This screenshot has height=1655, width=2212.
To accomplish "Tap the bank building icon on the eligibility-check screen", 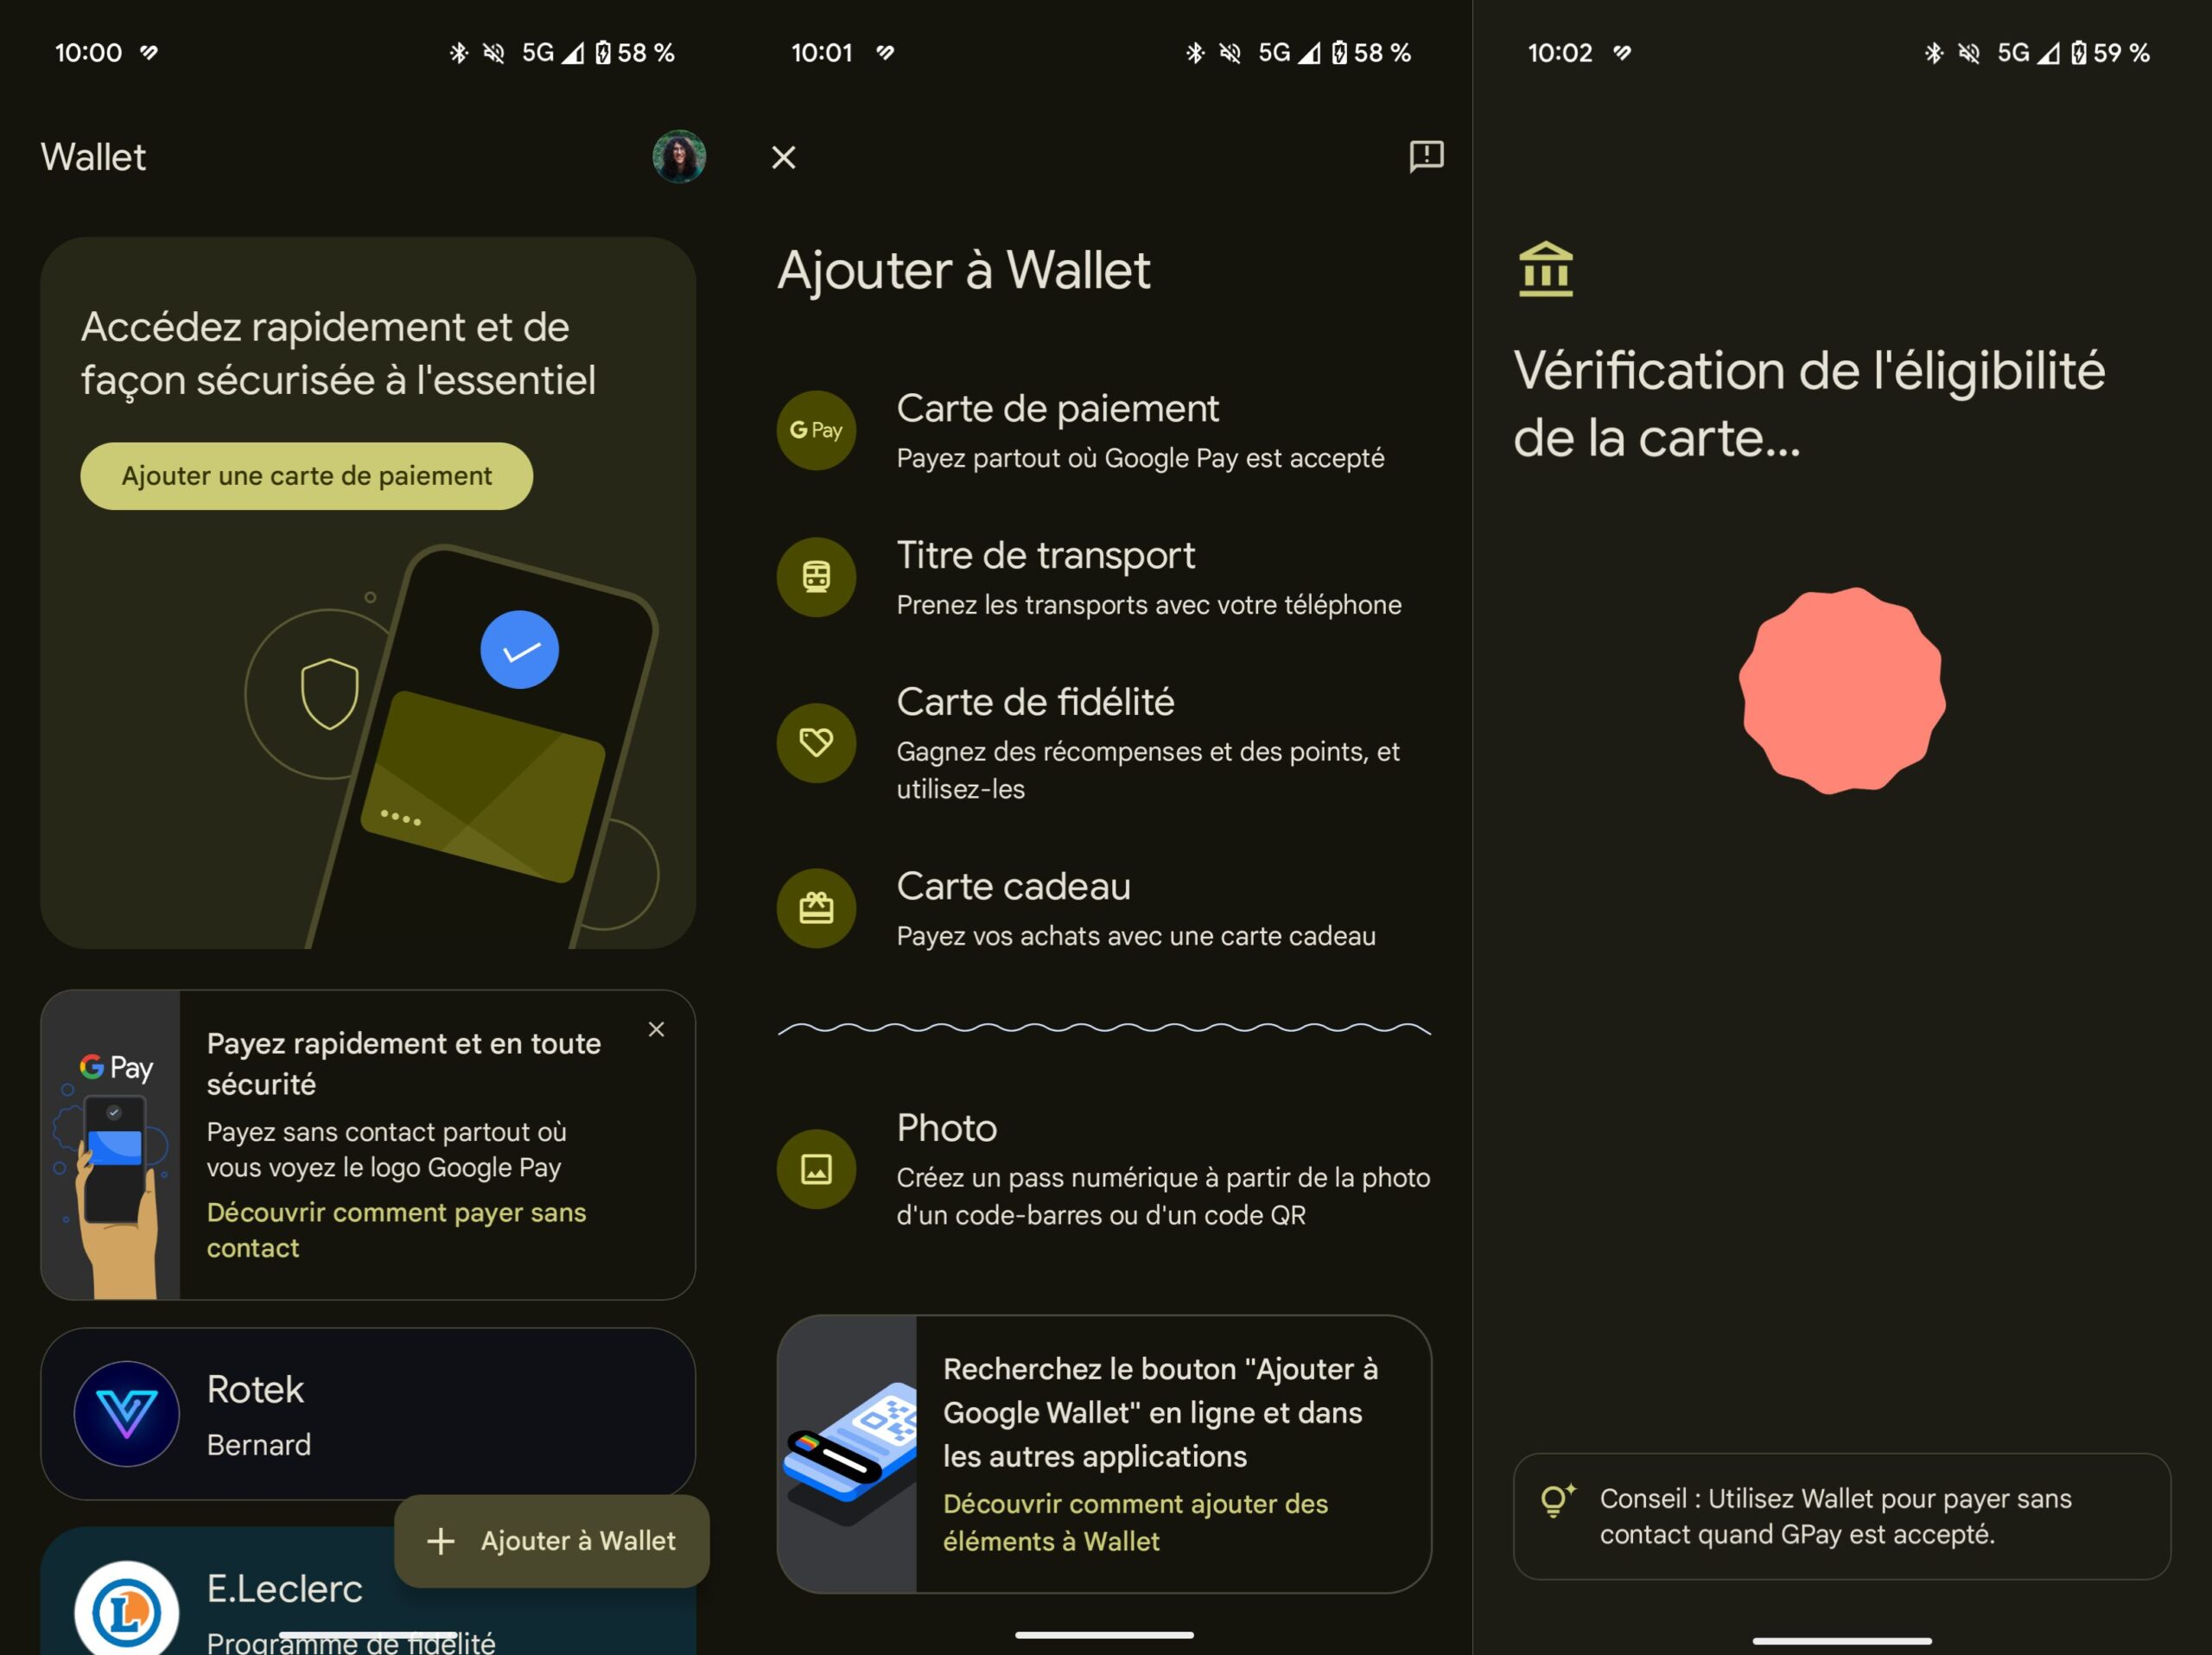I will 1546,269.
